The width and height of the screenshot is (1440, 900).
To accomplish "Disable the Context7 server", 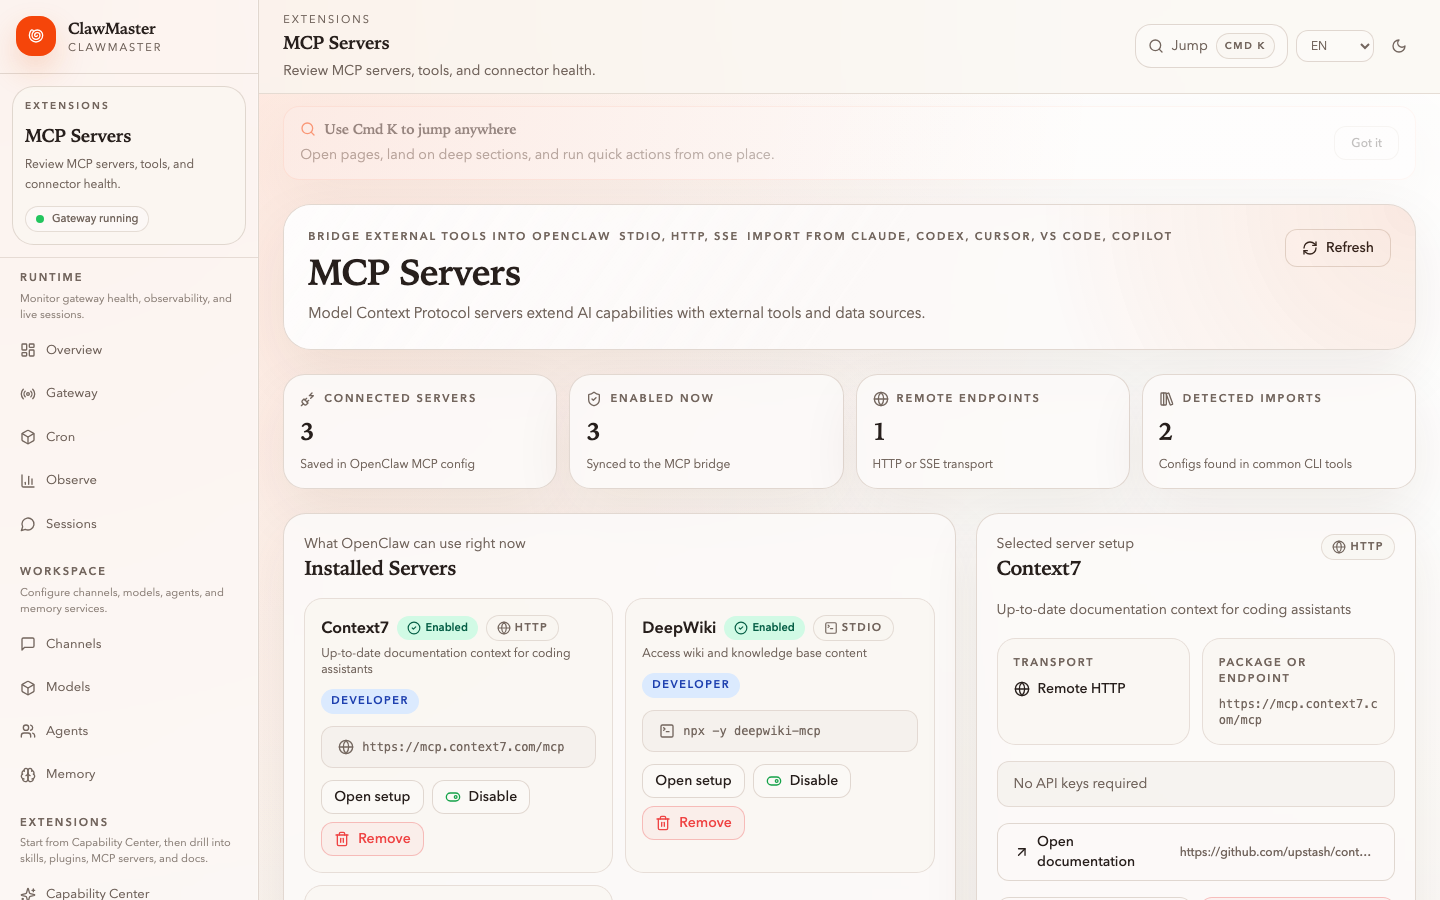I will [481, 797].
